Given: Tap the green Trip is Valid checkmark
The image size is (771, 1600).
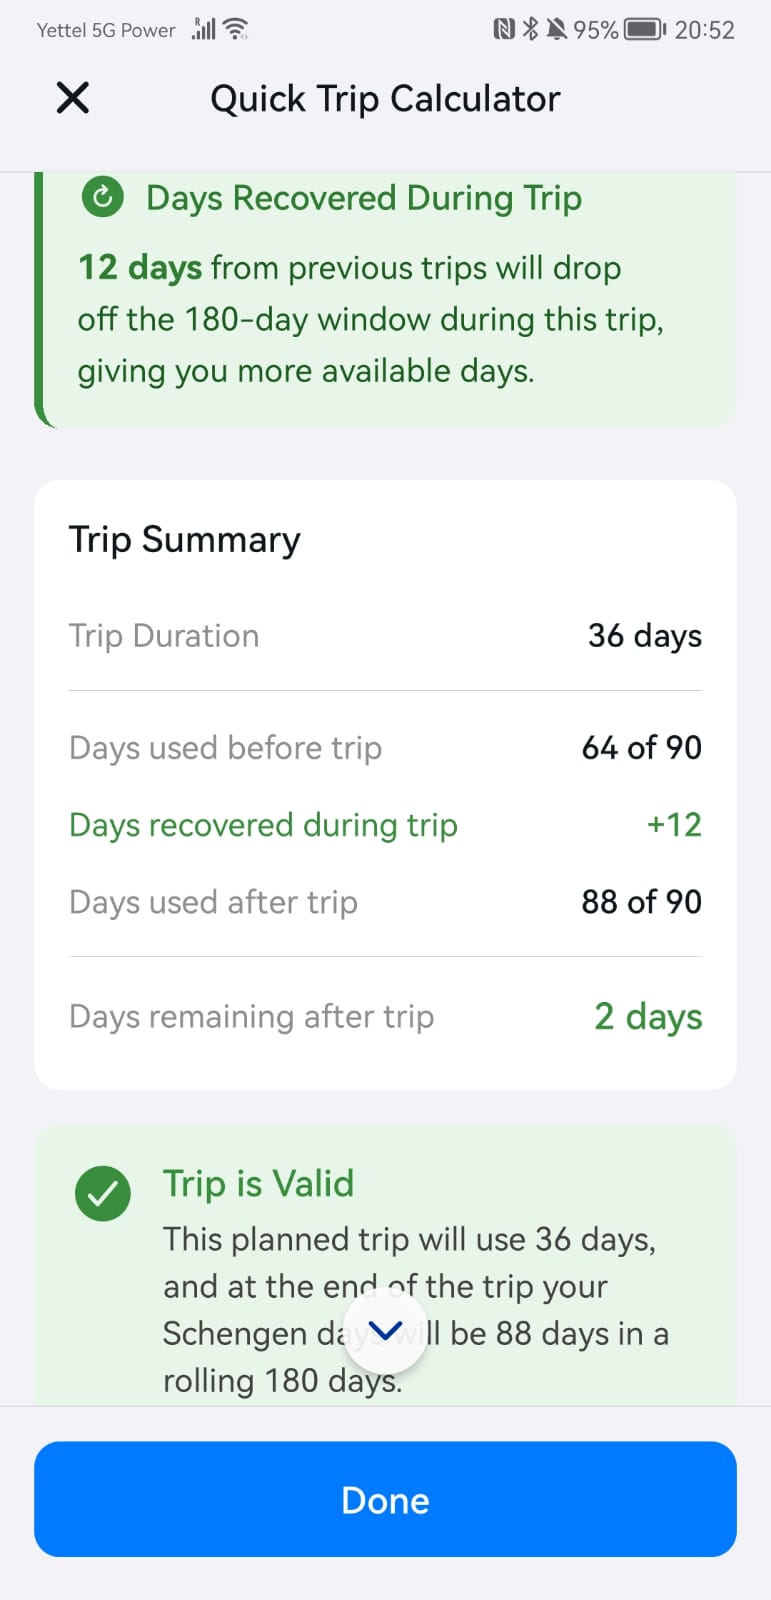Looking at the screenshot, I should [103, 1193].
